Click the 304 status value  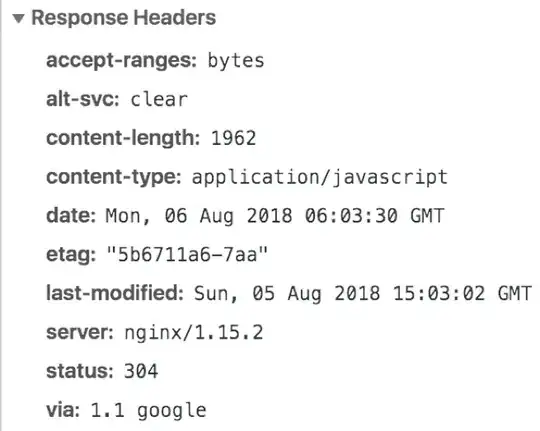tap(141, 371)
